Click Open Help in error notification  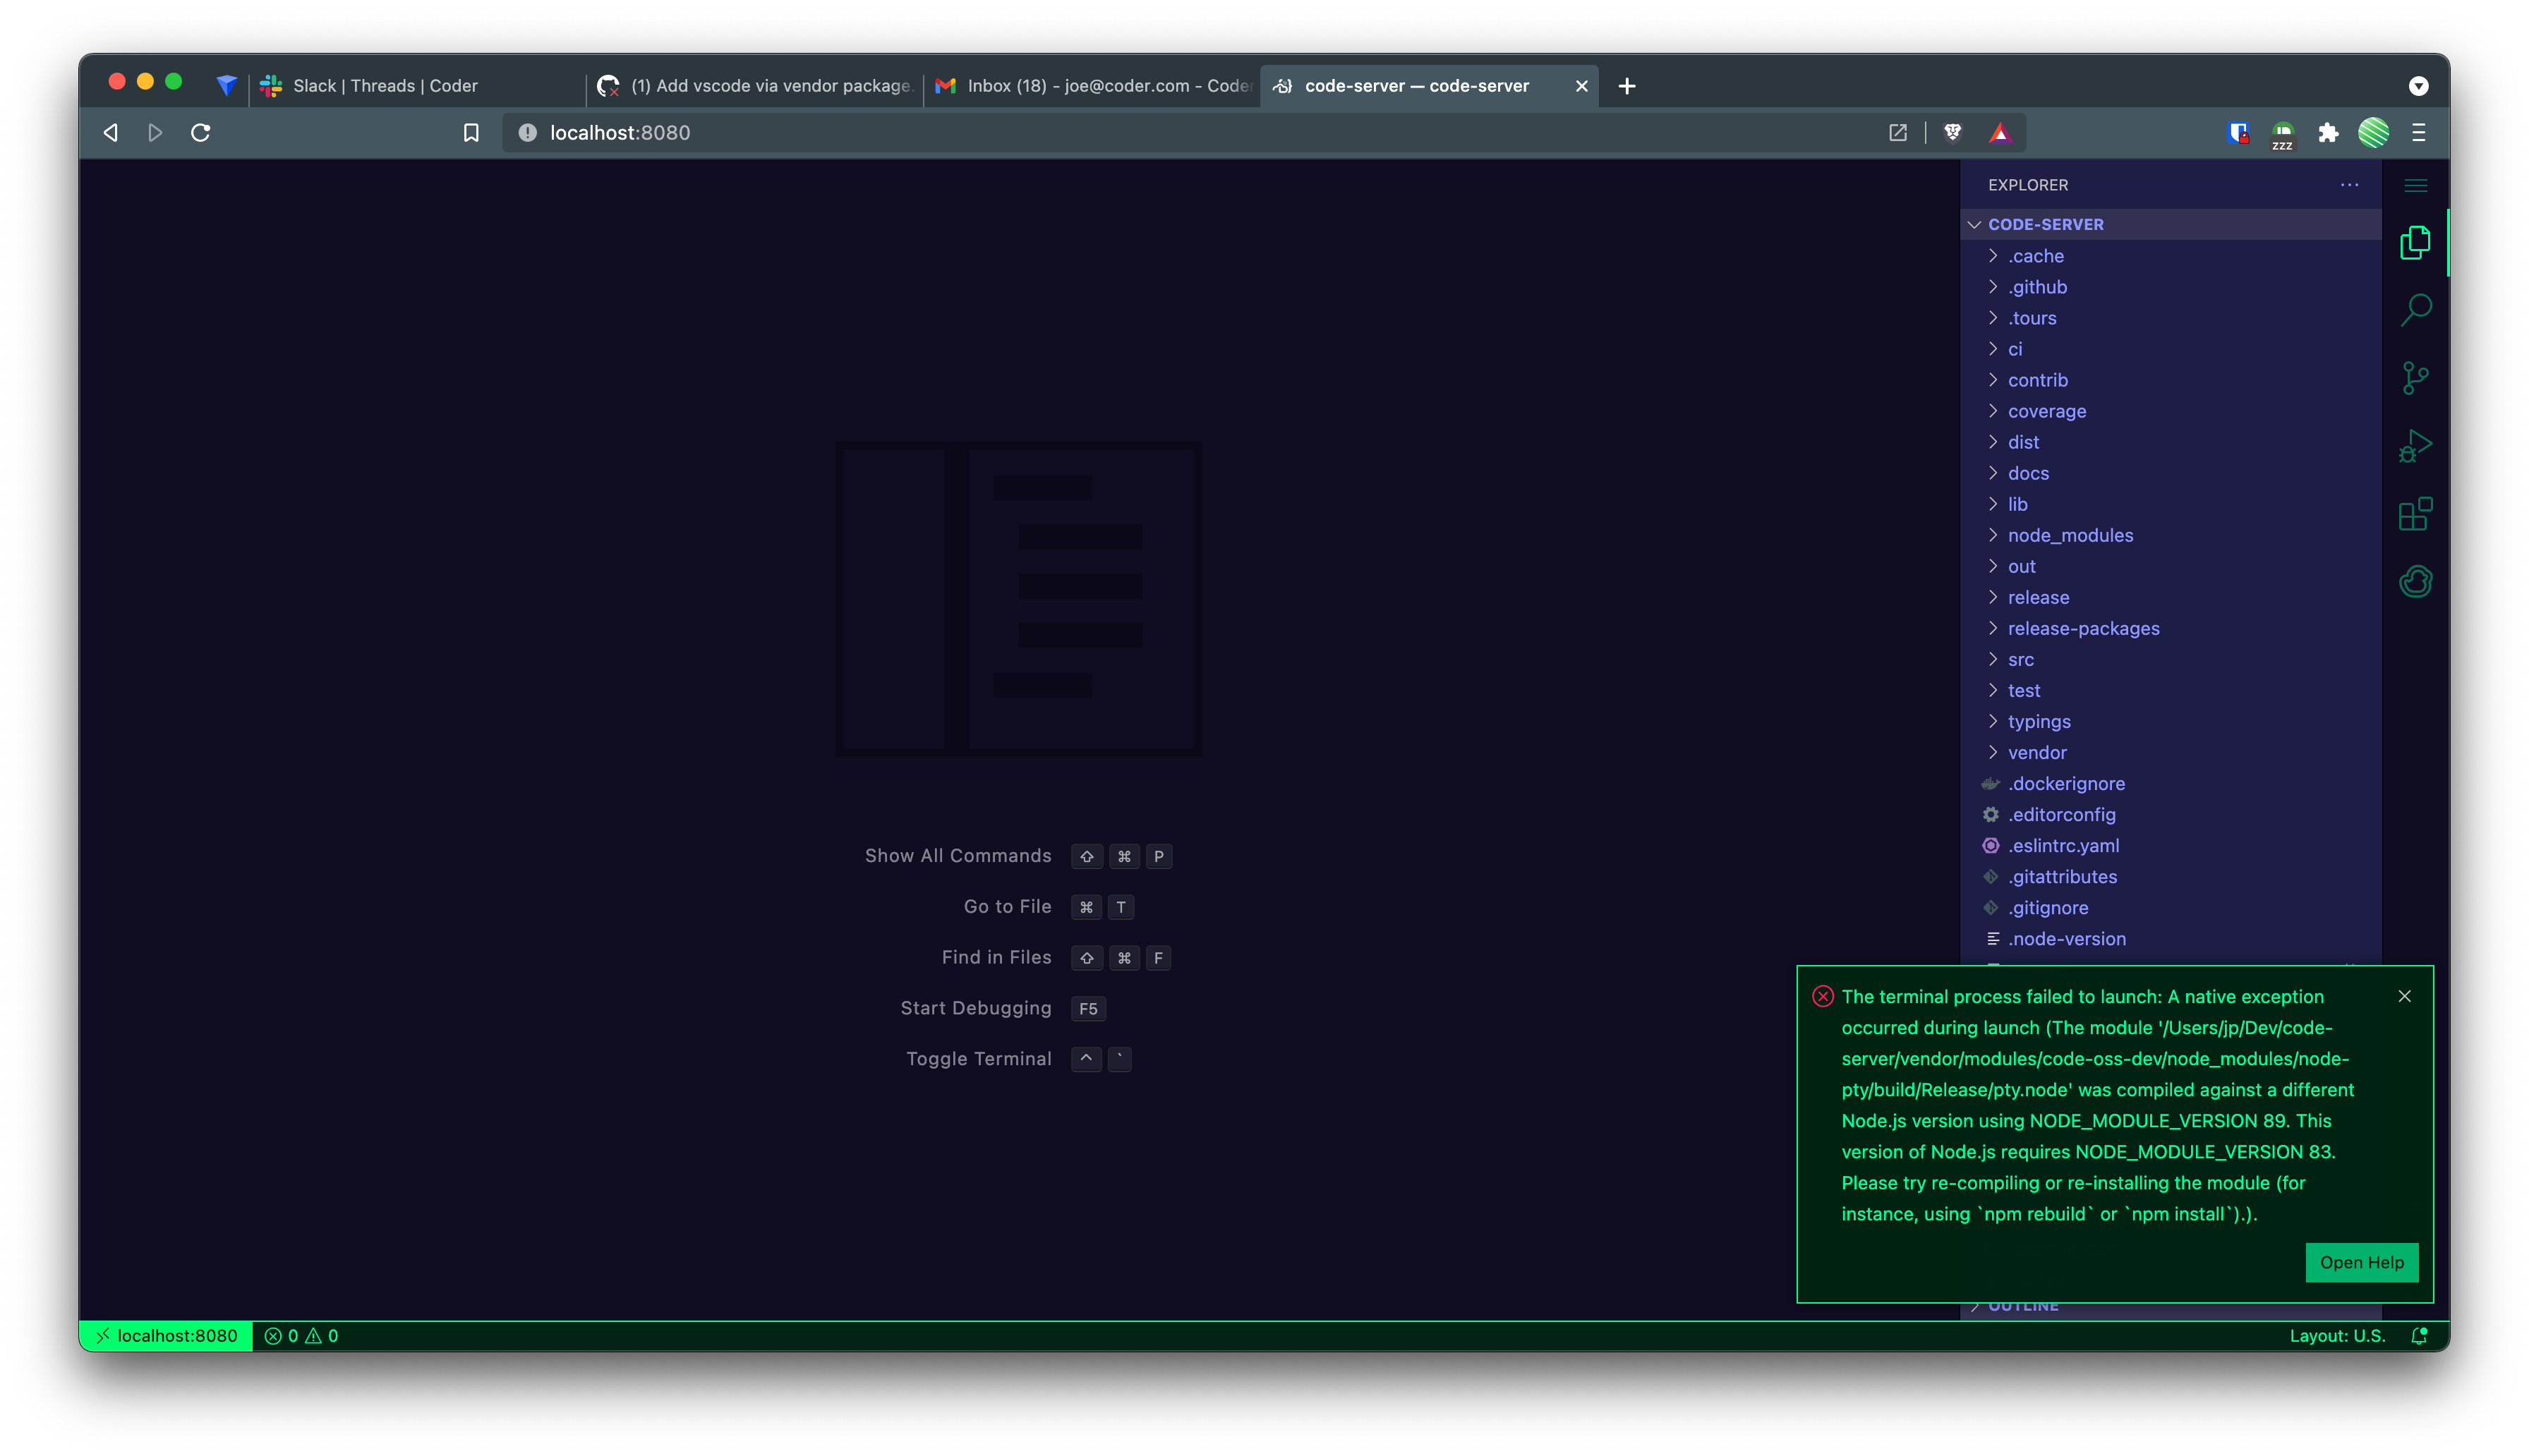click(2361, 1262)
